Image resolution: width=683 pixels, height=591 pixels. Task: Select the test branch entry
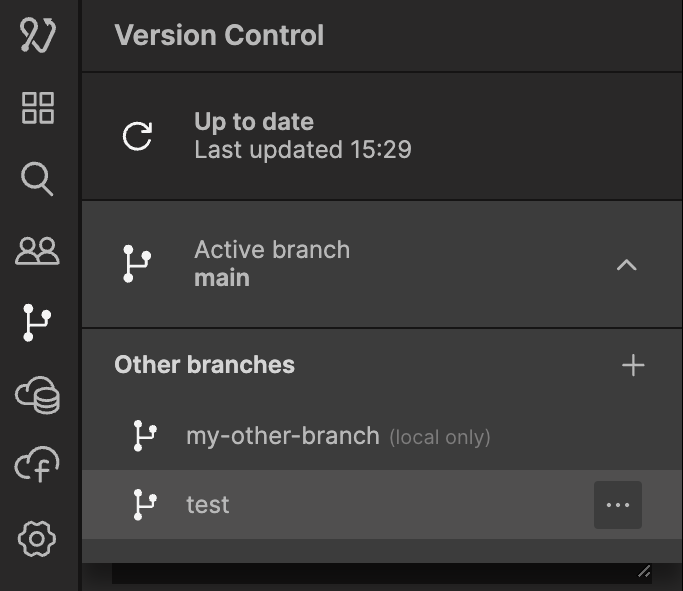click(208, 505)
